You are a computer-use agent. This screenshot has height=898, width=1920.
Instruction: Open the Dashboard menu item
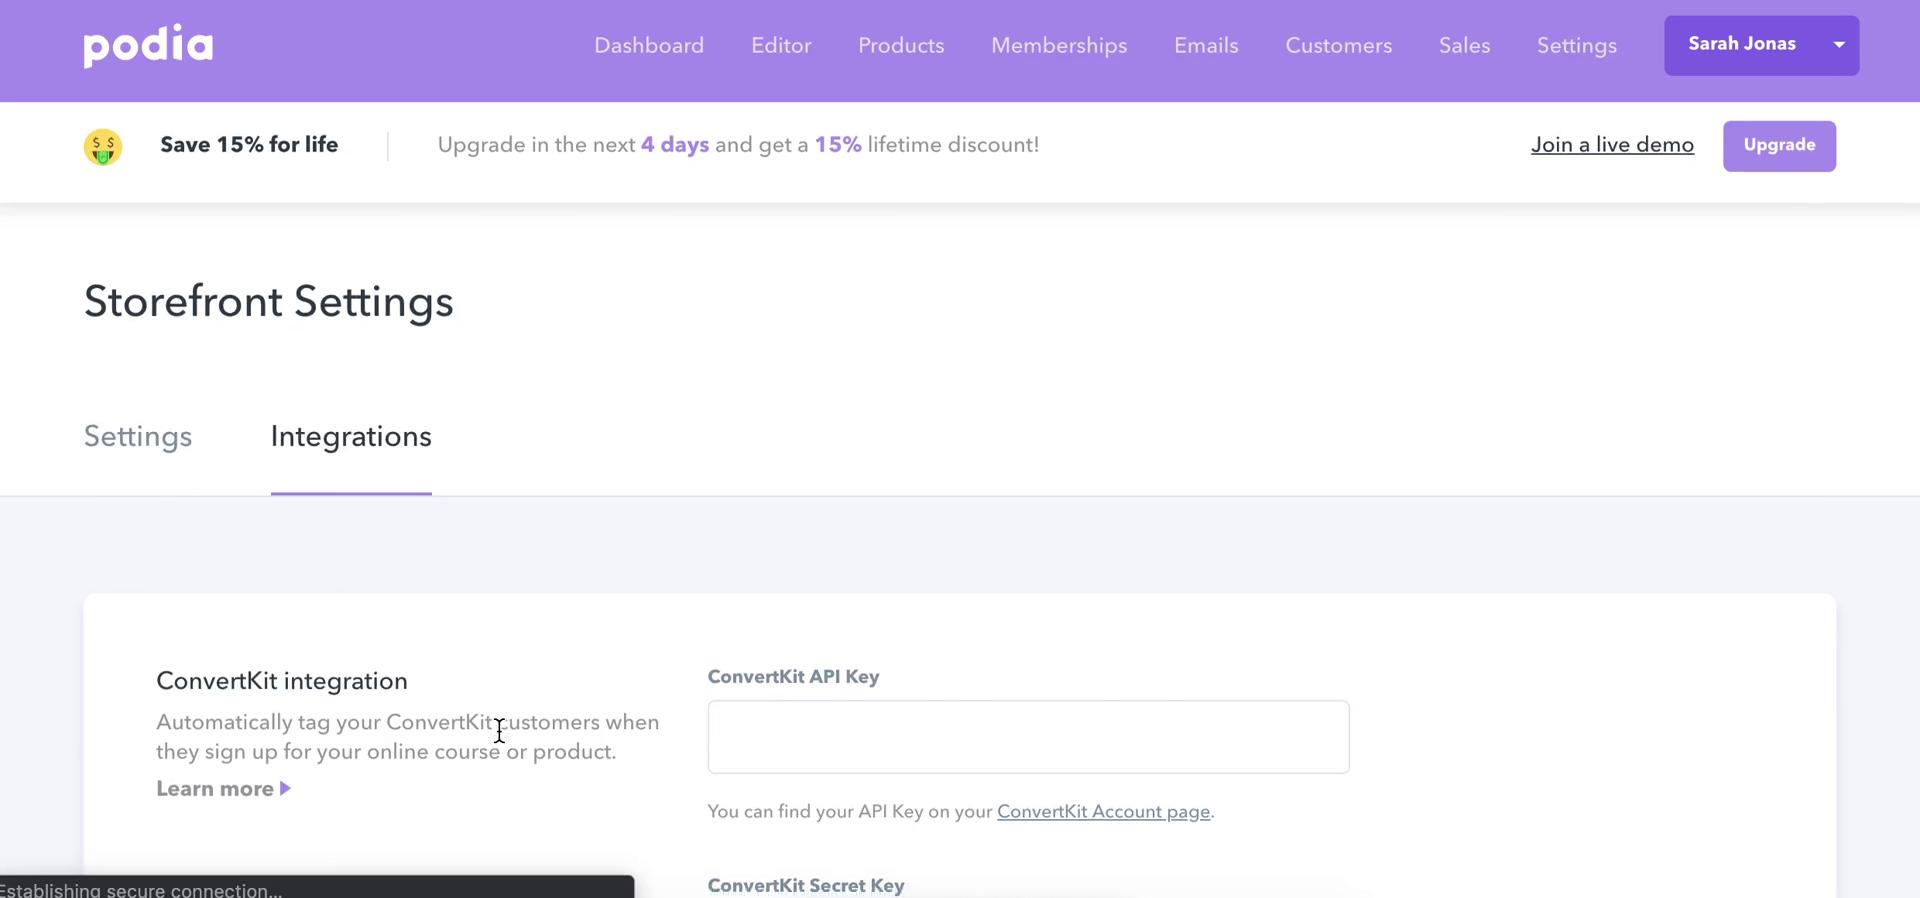coord(649,46)
